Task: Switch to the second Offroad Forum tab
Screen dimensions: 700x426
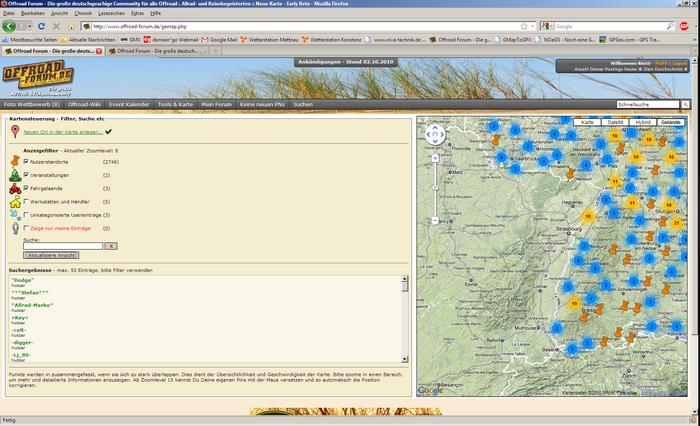Action: [x=157, y=51]
